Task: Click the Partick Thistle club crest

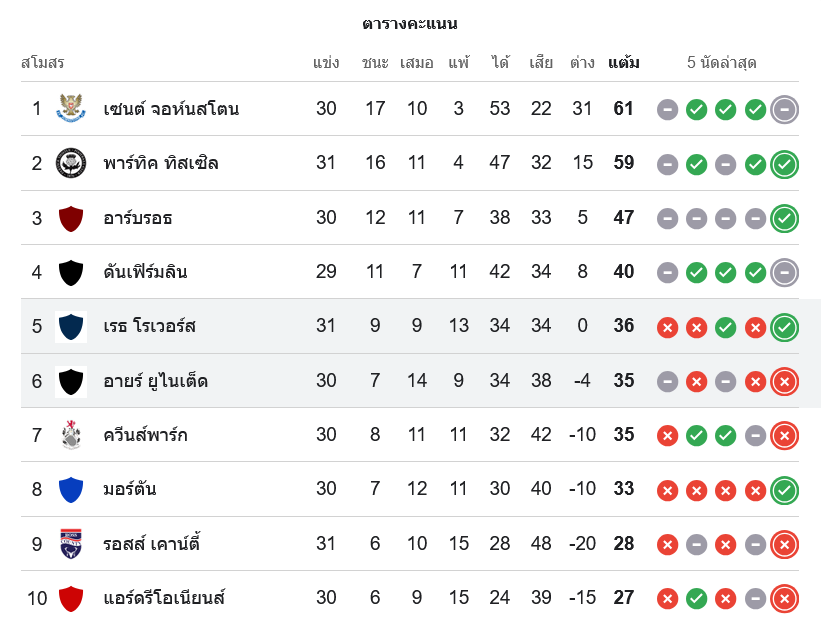Action: click(71, 162)
